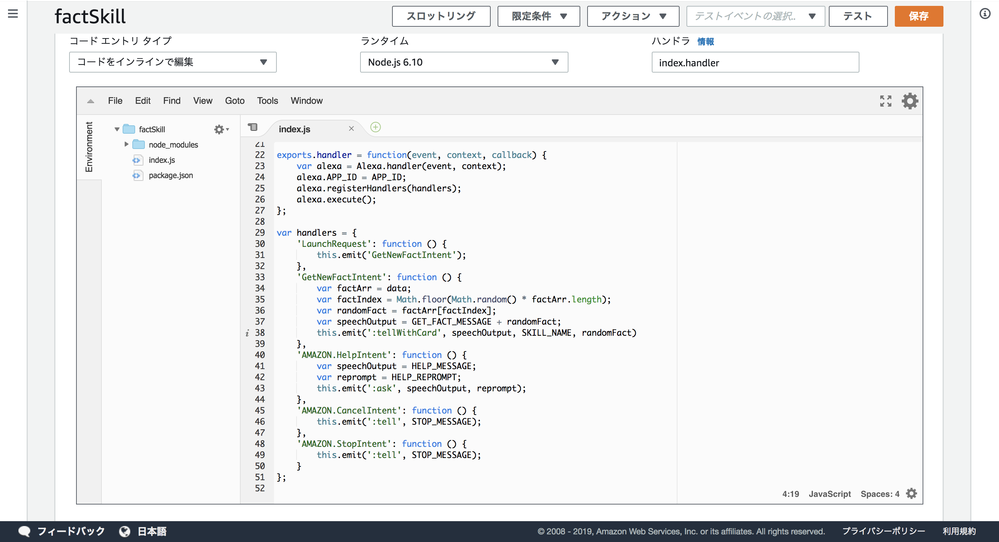Select package.json in file tree
Viewport: 999px width, 542px height.
(x=171, y=175)
